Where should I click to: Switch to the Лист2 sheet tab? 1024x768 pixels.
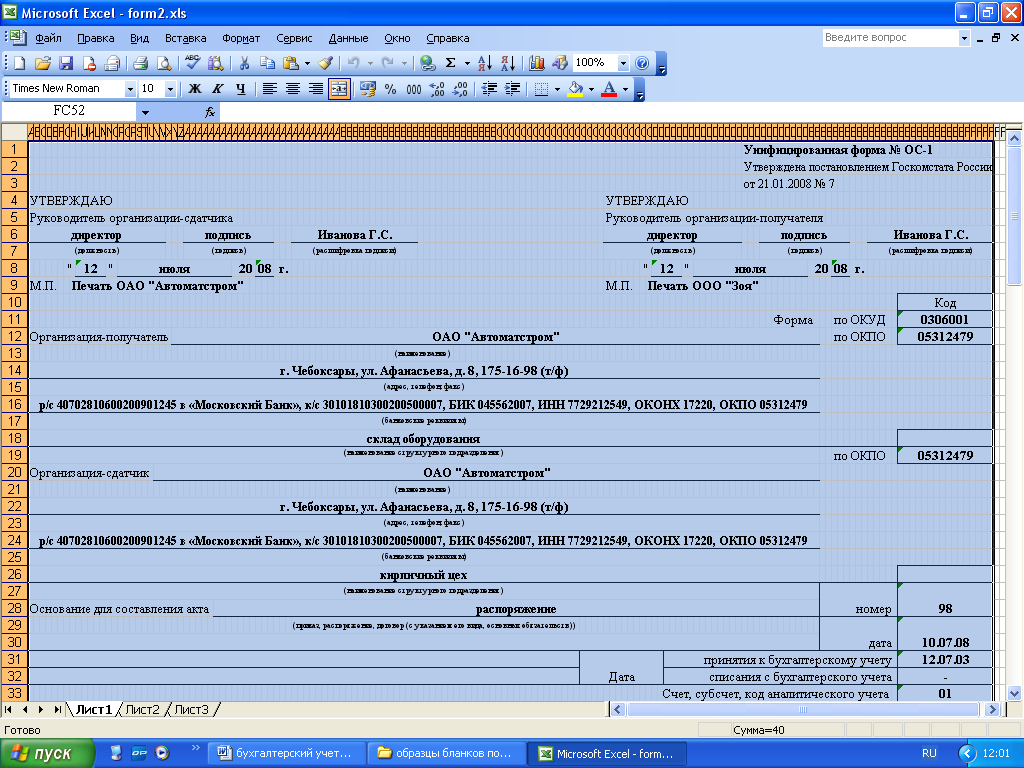coord(142,709)
